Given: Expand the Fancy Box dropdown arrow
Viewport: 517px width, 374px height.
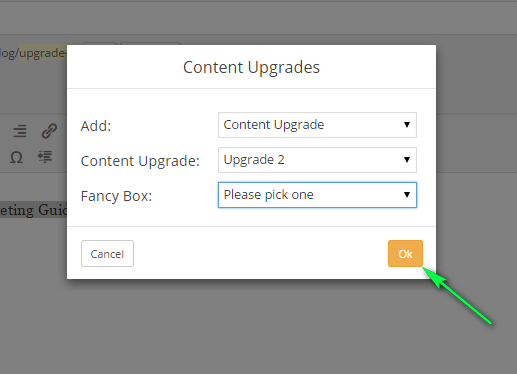Looking at the screenshot, I should (x=407, y=195).
